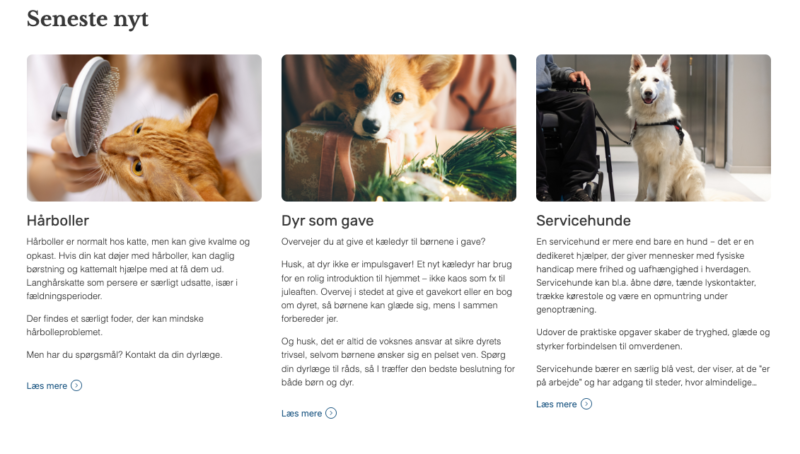Click the Hårboller article title

click(58, 220)
